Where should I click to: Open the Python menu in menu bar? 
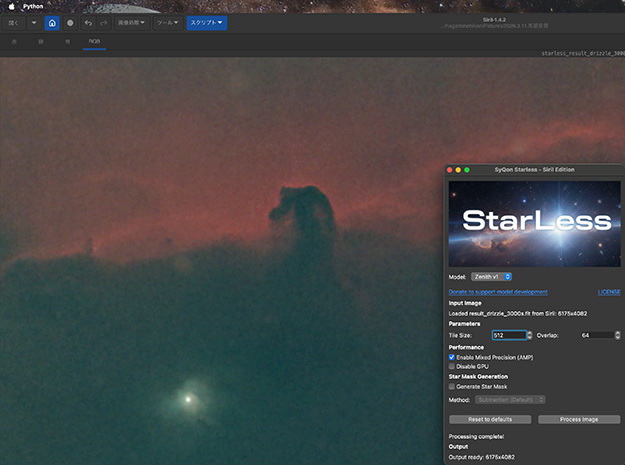coord(35,5)
